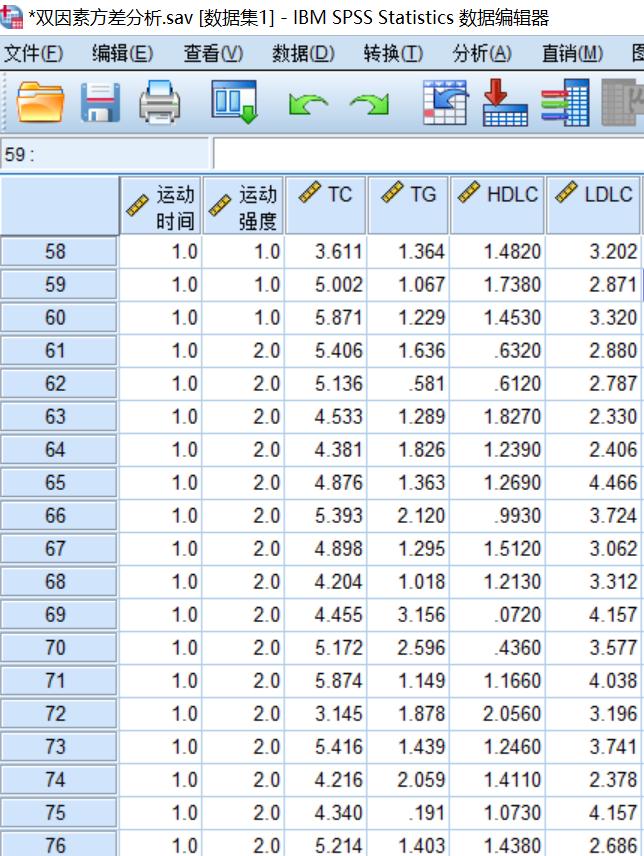Open the 分析(A) menu
This screenshot has width=644, height=856.
(x=481, y=53)
